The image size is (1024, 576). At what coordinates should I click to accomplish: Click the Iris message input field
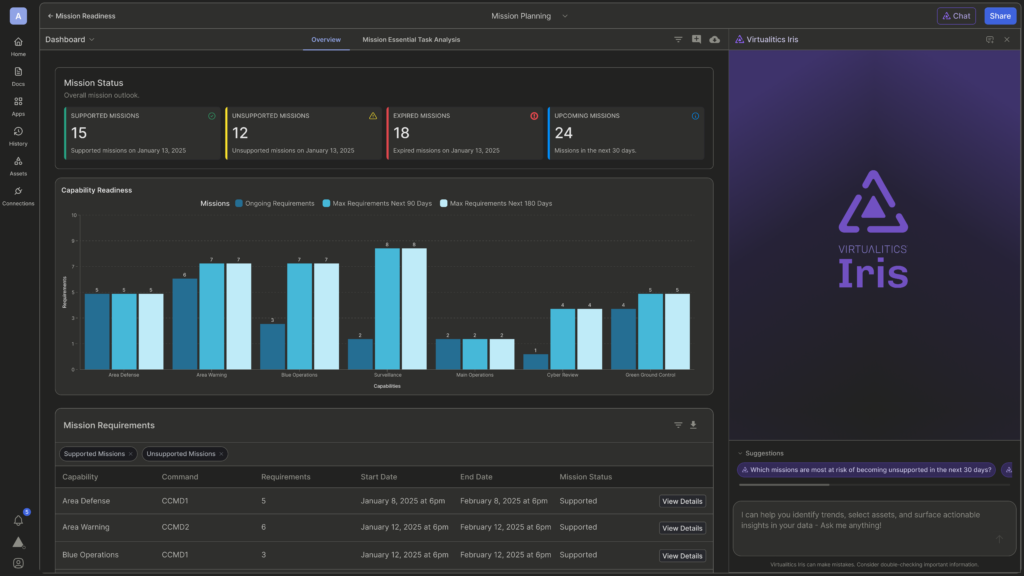(874, 528)
